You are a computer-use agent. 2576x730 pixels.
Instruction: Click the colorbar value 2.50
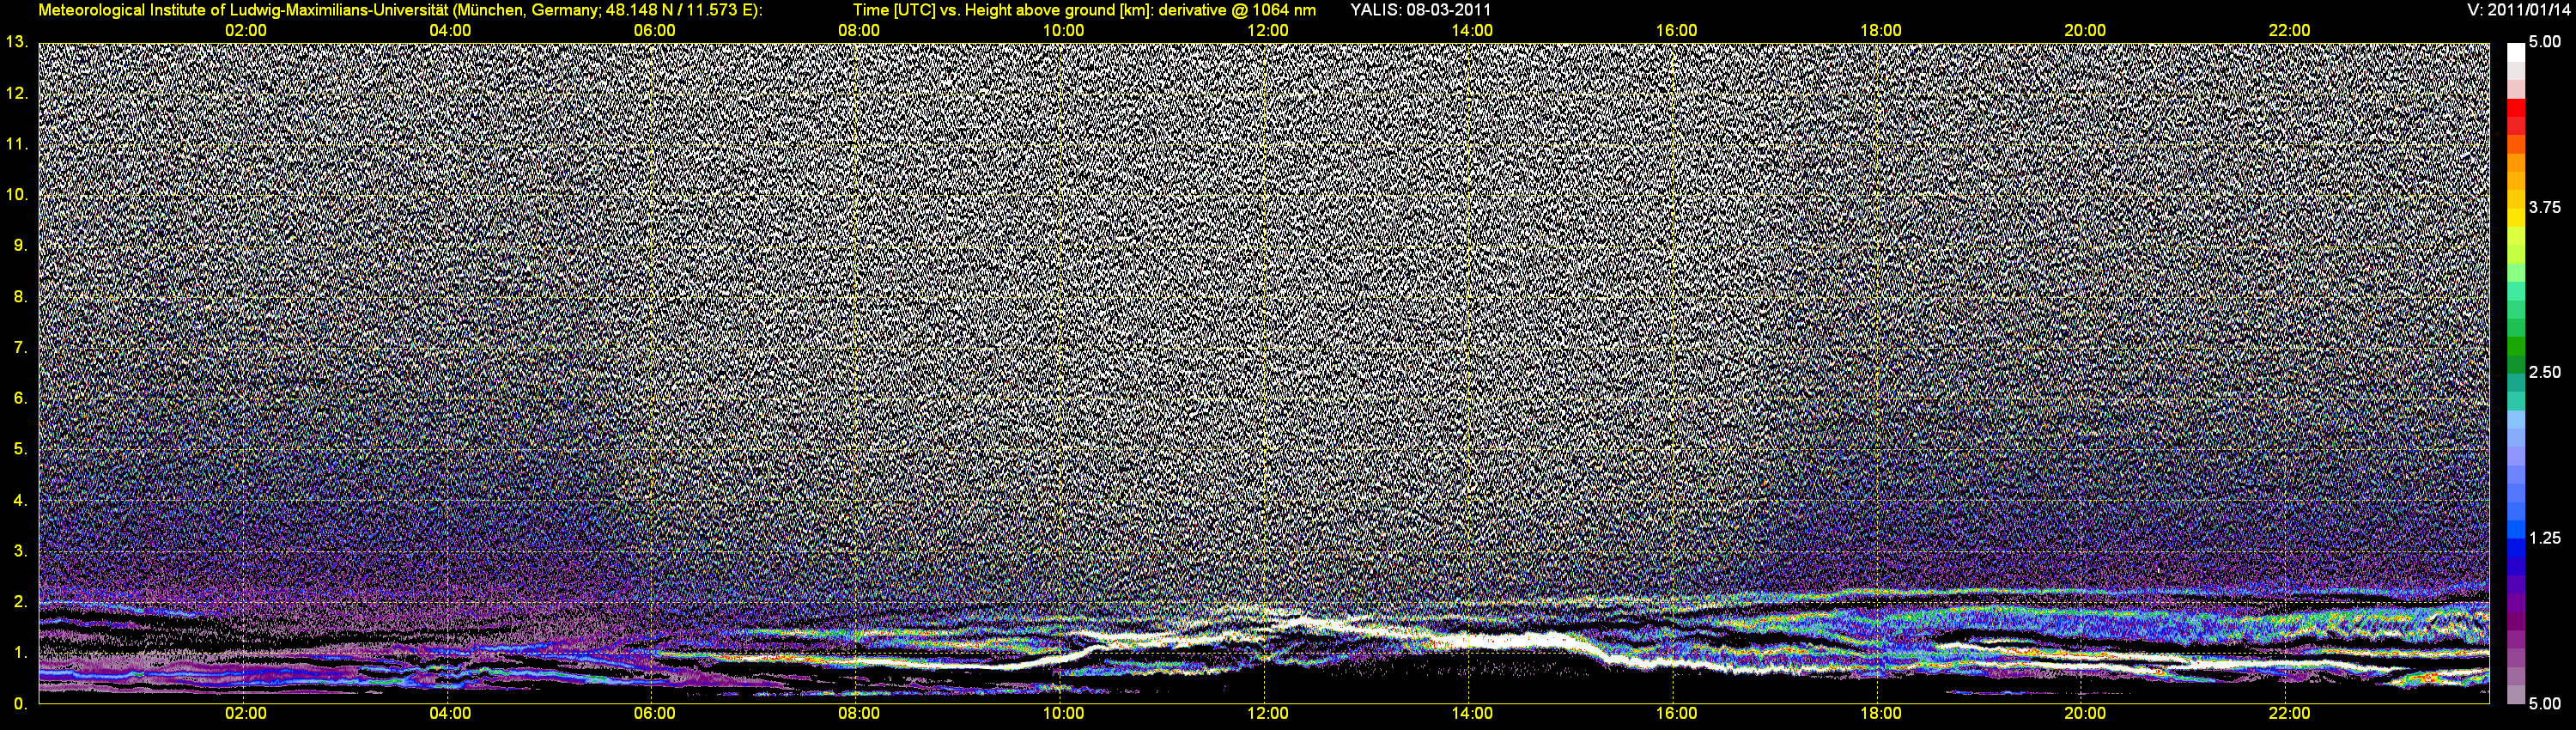click(x=2545, y=373)
